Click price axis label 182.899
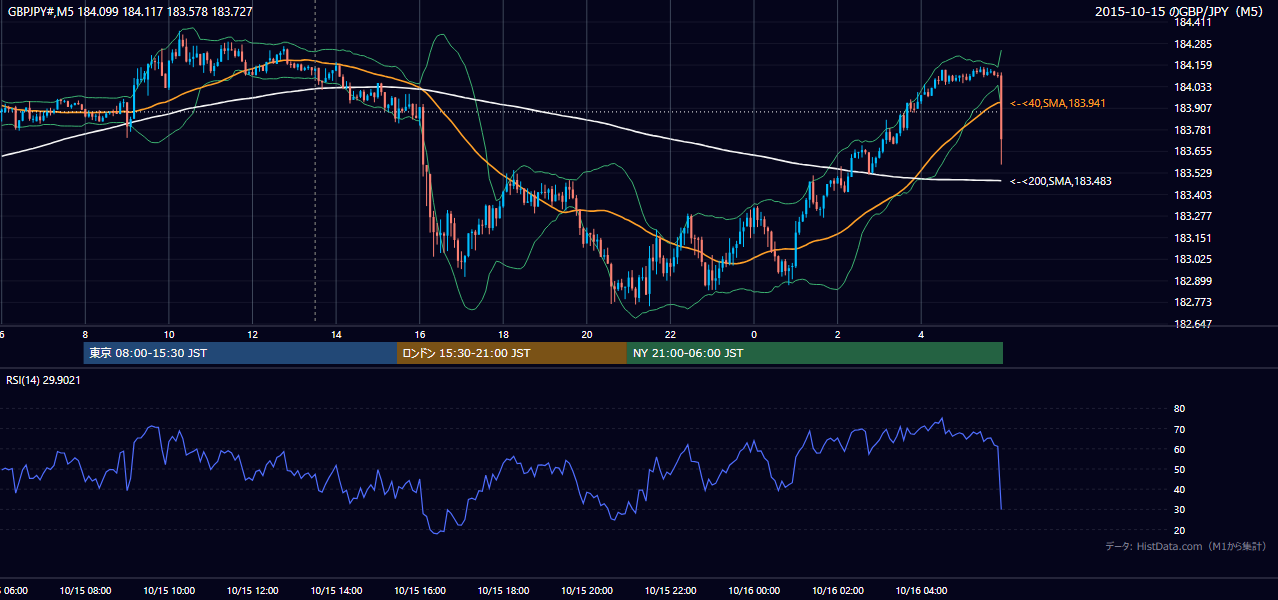 (x=1193, y=280)
